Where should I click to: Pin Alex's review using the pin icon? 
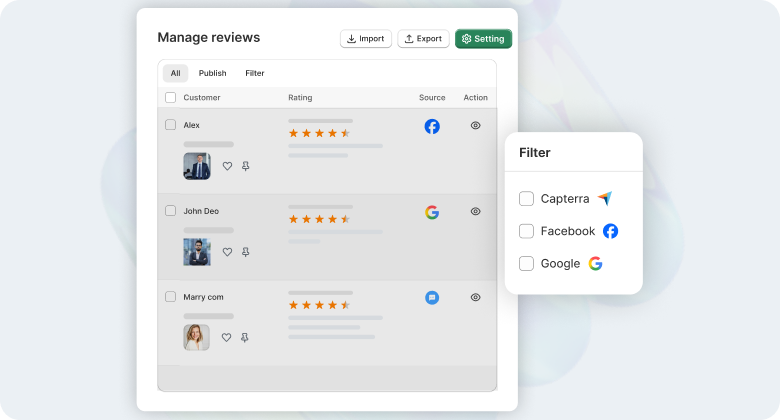[x=246, y=167]
